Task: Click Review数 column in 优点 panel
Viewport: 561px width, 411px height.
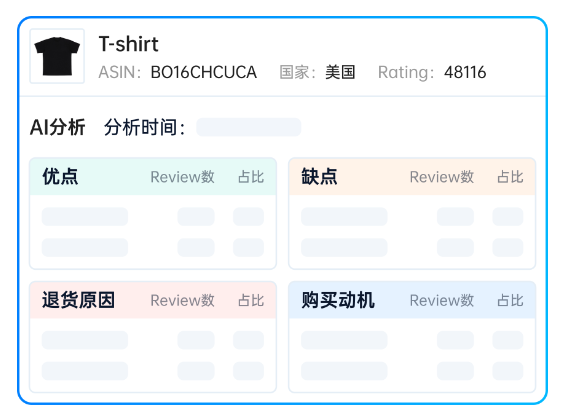Action: pos(182,177)
